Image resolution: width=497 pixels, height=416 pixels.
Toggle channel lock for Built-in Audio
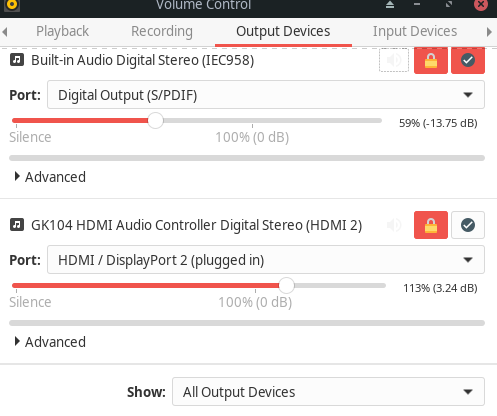pyautogui.click(x=431, y=60)
